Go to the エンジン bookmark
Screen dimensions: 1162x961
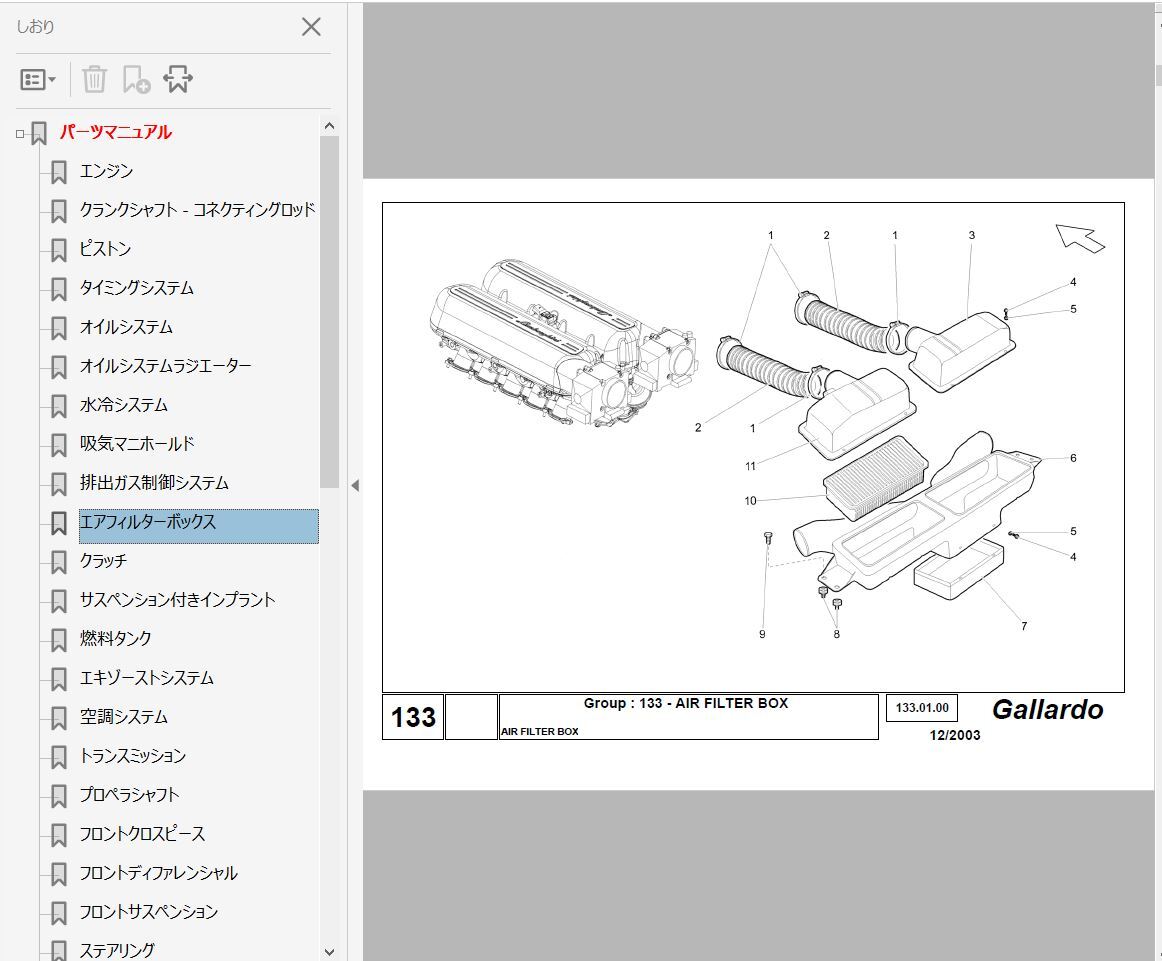coord(107,171)
